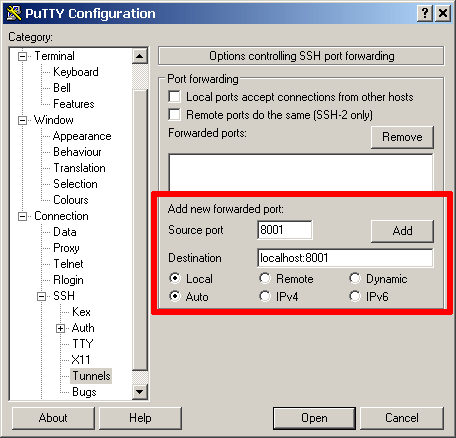
Task: Select Telnet category in tree
Action: [x=68, y=264]
